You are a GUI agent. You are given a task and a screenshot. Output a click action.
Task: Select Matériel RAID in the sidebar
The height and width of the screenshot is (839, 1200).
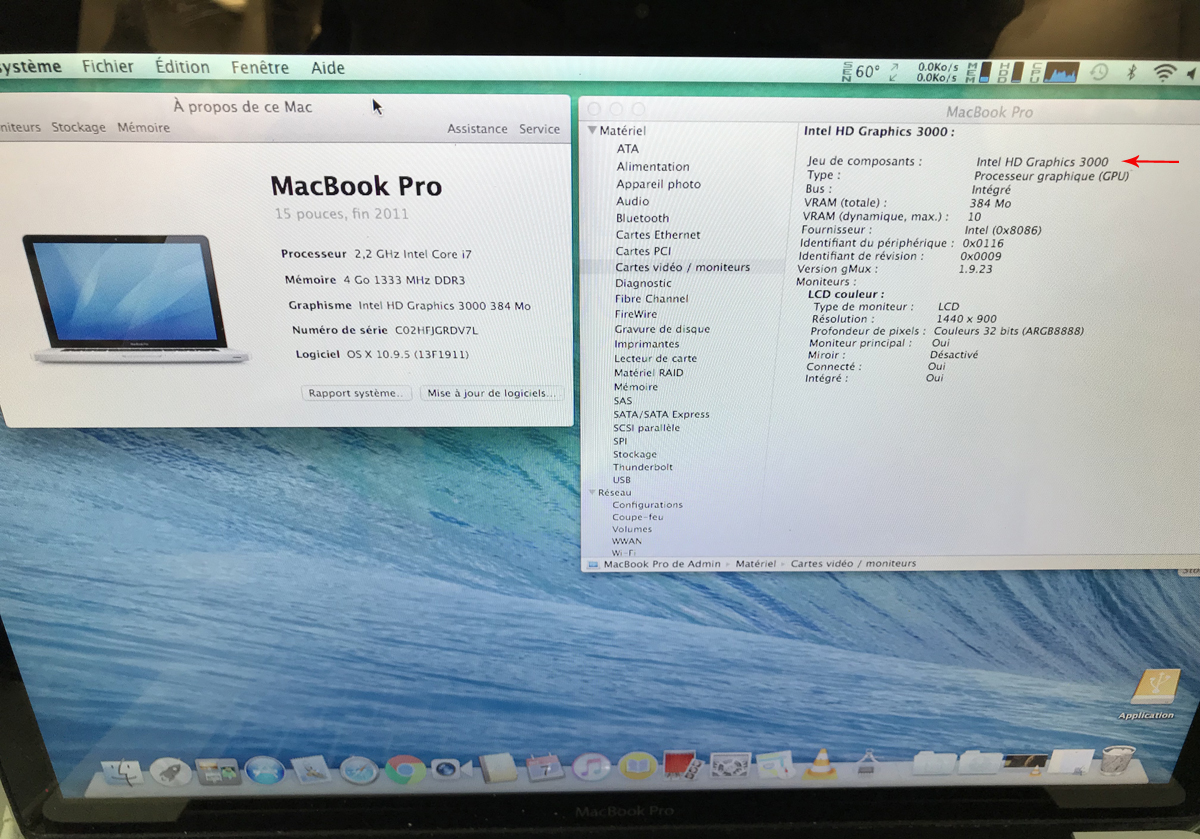[648, 372]
